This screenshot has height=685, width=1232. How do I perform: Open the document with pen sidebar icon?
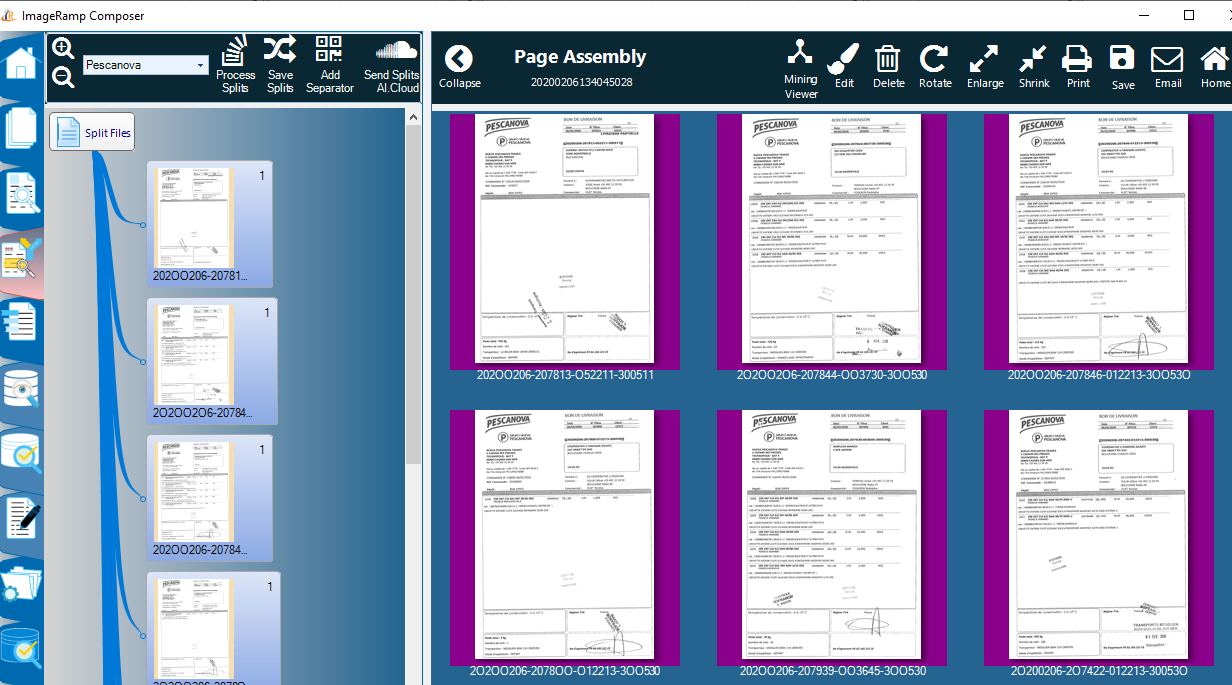(x=22, y=517)
